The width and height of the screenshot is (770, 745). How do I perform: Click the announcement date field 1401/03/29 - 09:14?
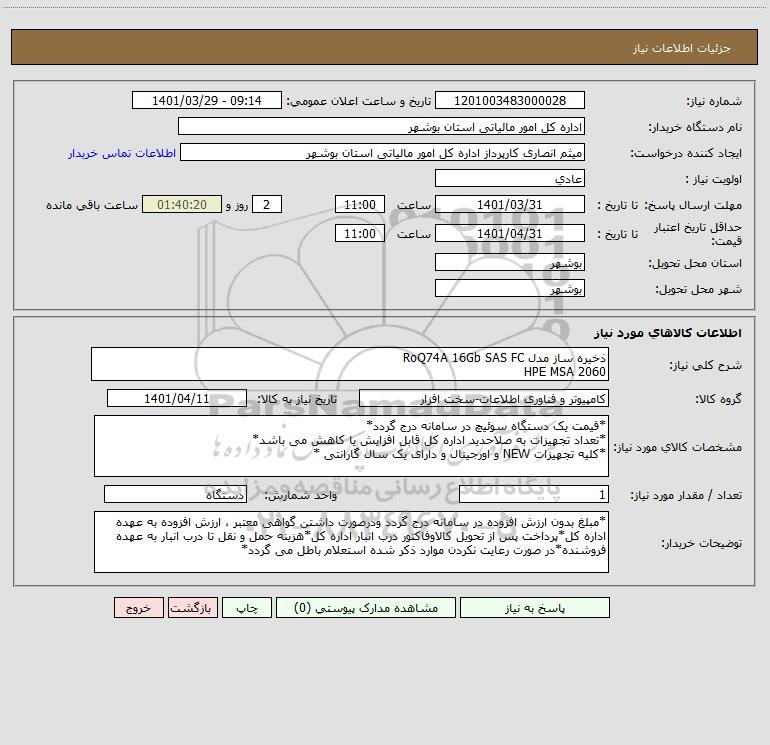(x=207, y=100)
